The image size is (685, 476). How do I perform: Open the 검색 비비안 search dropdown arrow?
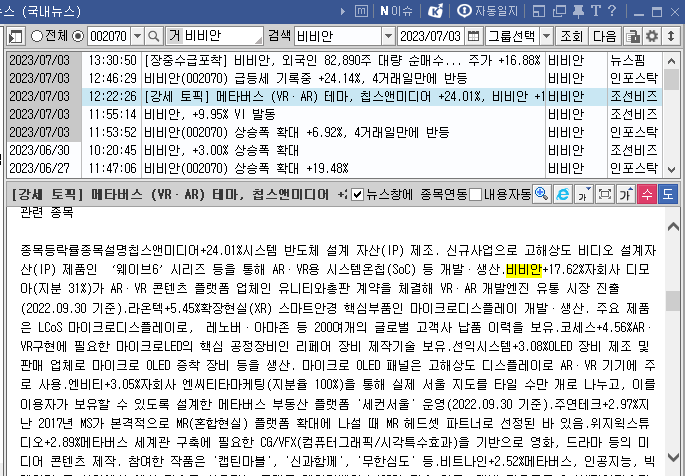pos(388,36)
